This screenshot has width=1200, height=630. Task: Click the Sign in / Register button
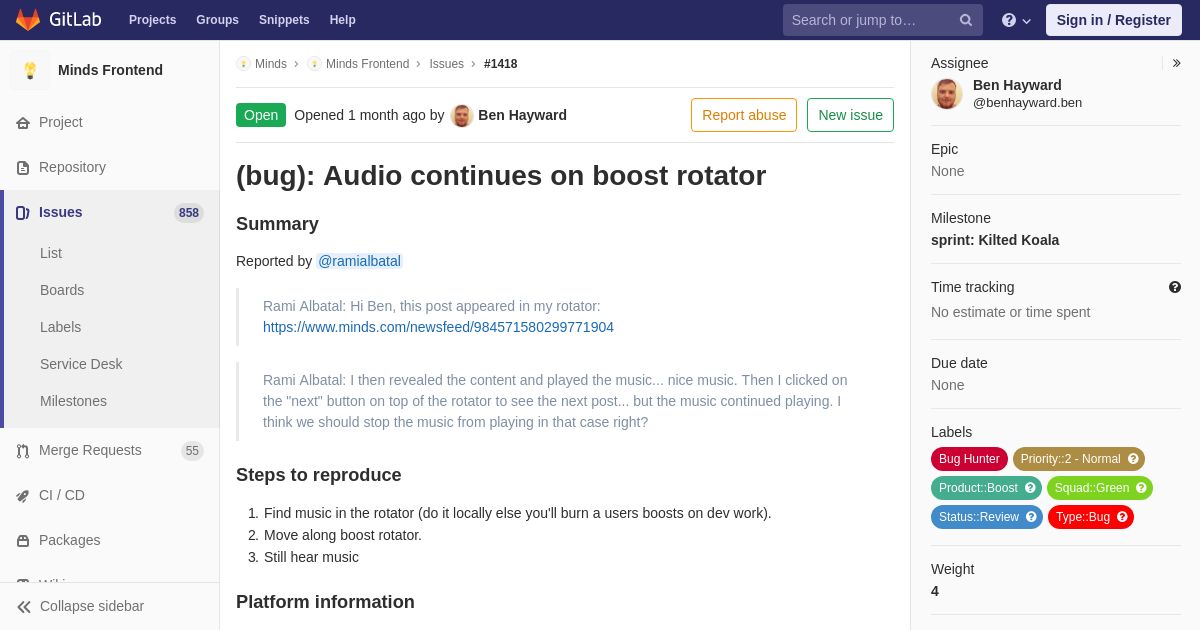(1113, 20)
